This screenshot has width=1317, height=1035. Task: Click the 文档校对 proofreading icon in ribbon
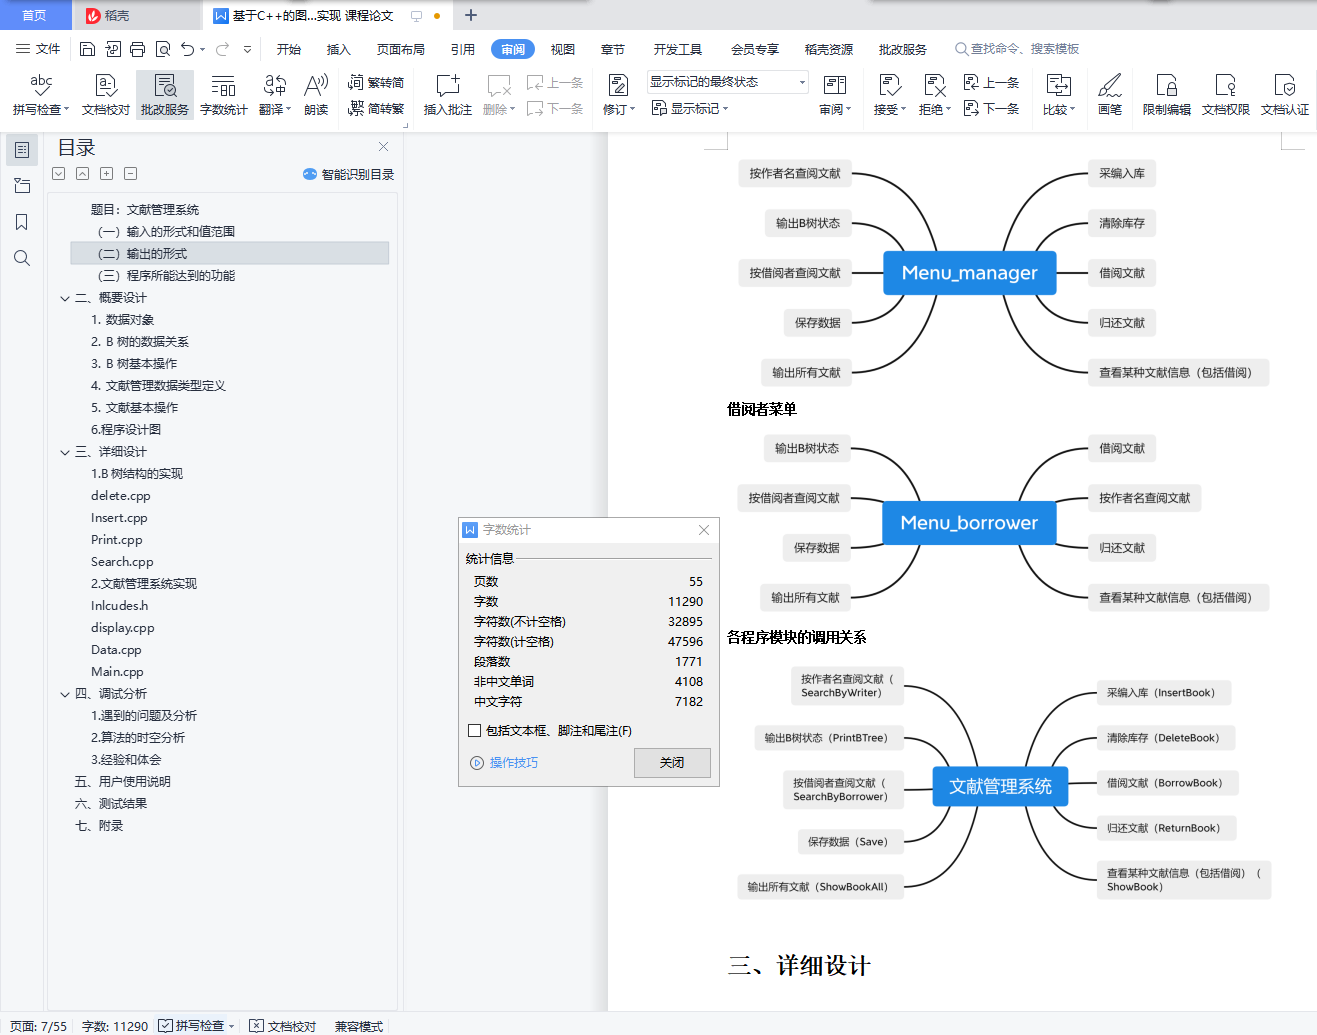(x=106, y=95)
